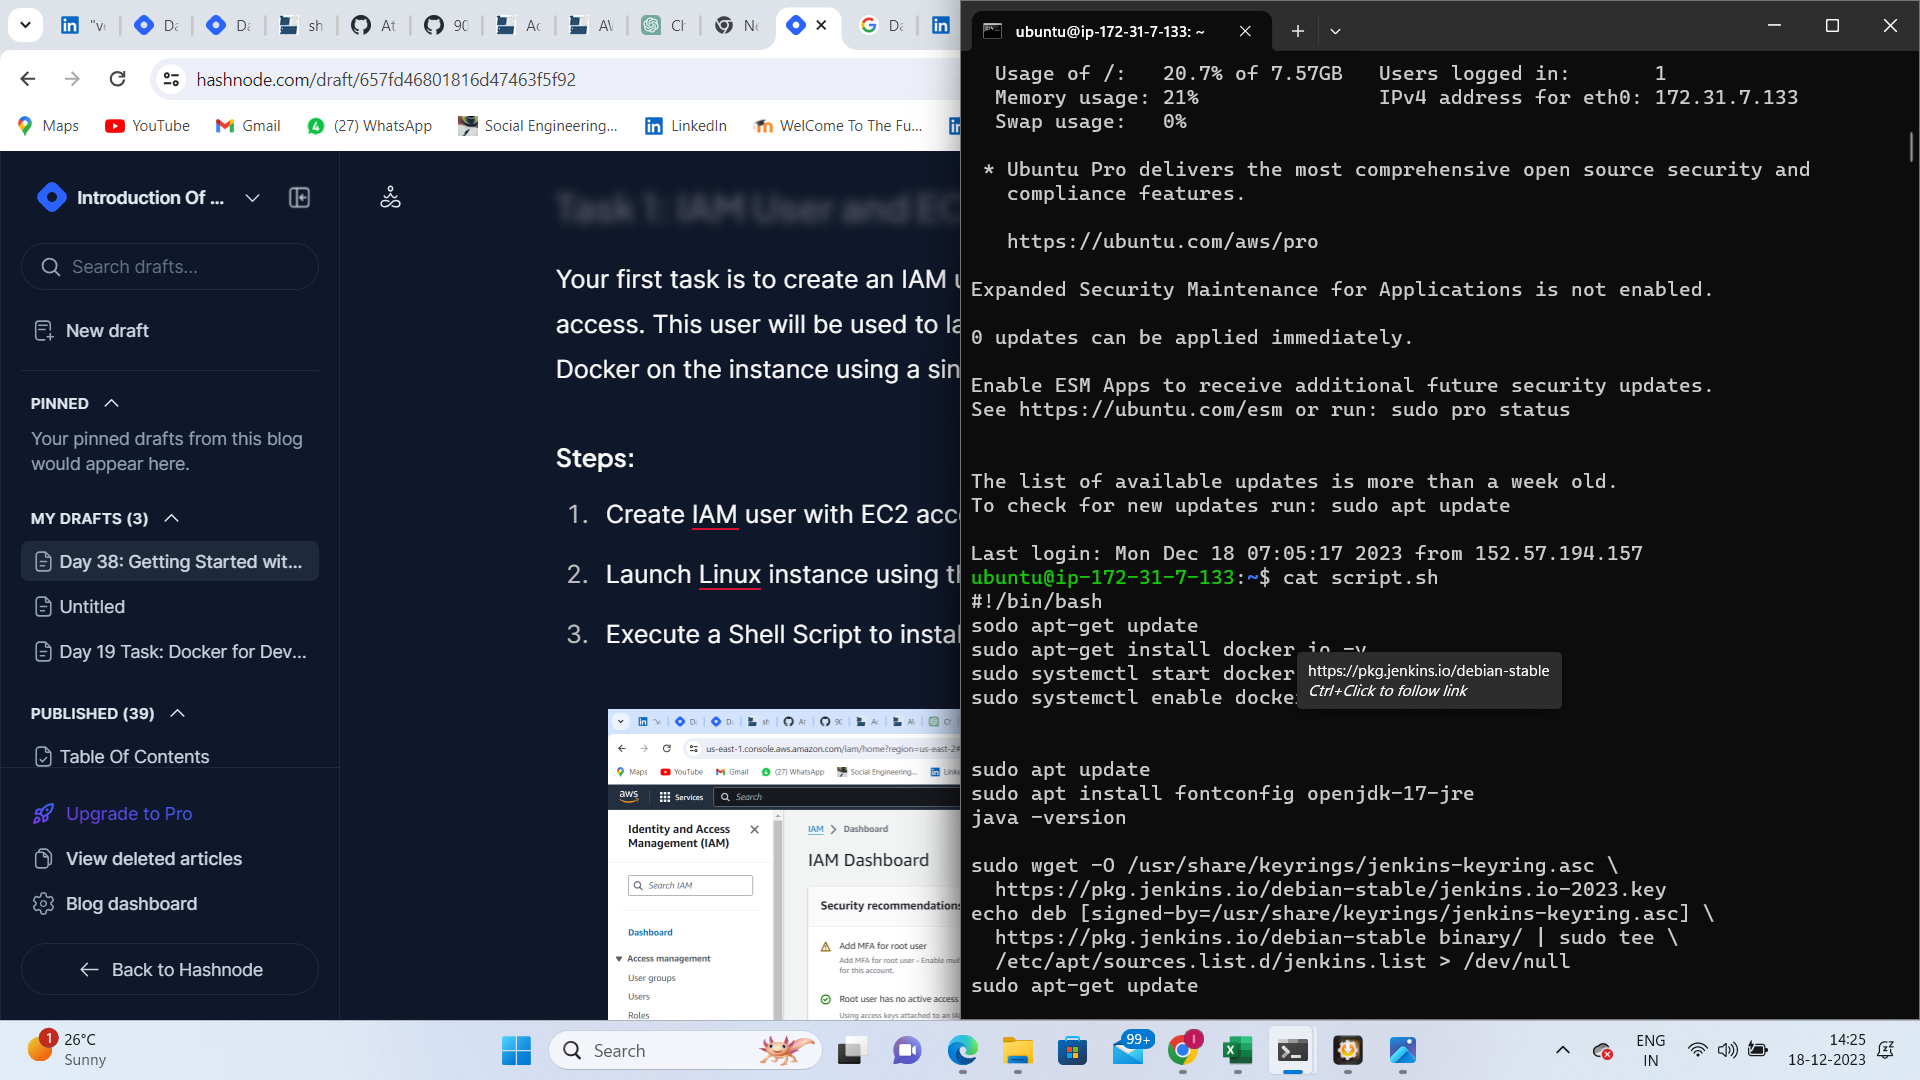Open the blog name dropdown chevron
This screenshot has height=1080, width=1920.
coord(253,198)
